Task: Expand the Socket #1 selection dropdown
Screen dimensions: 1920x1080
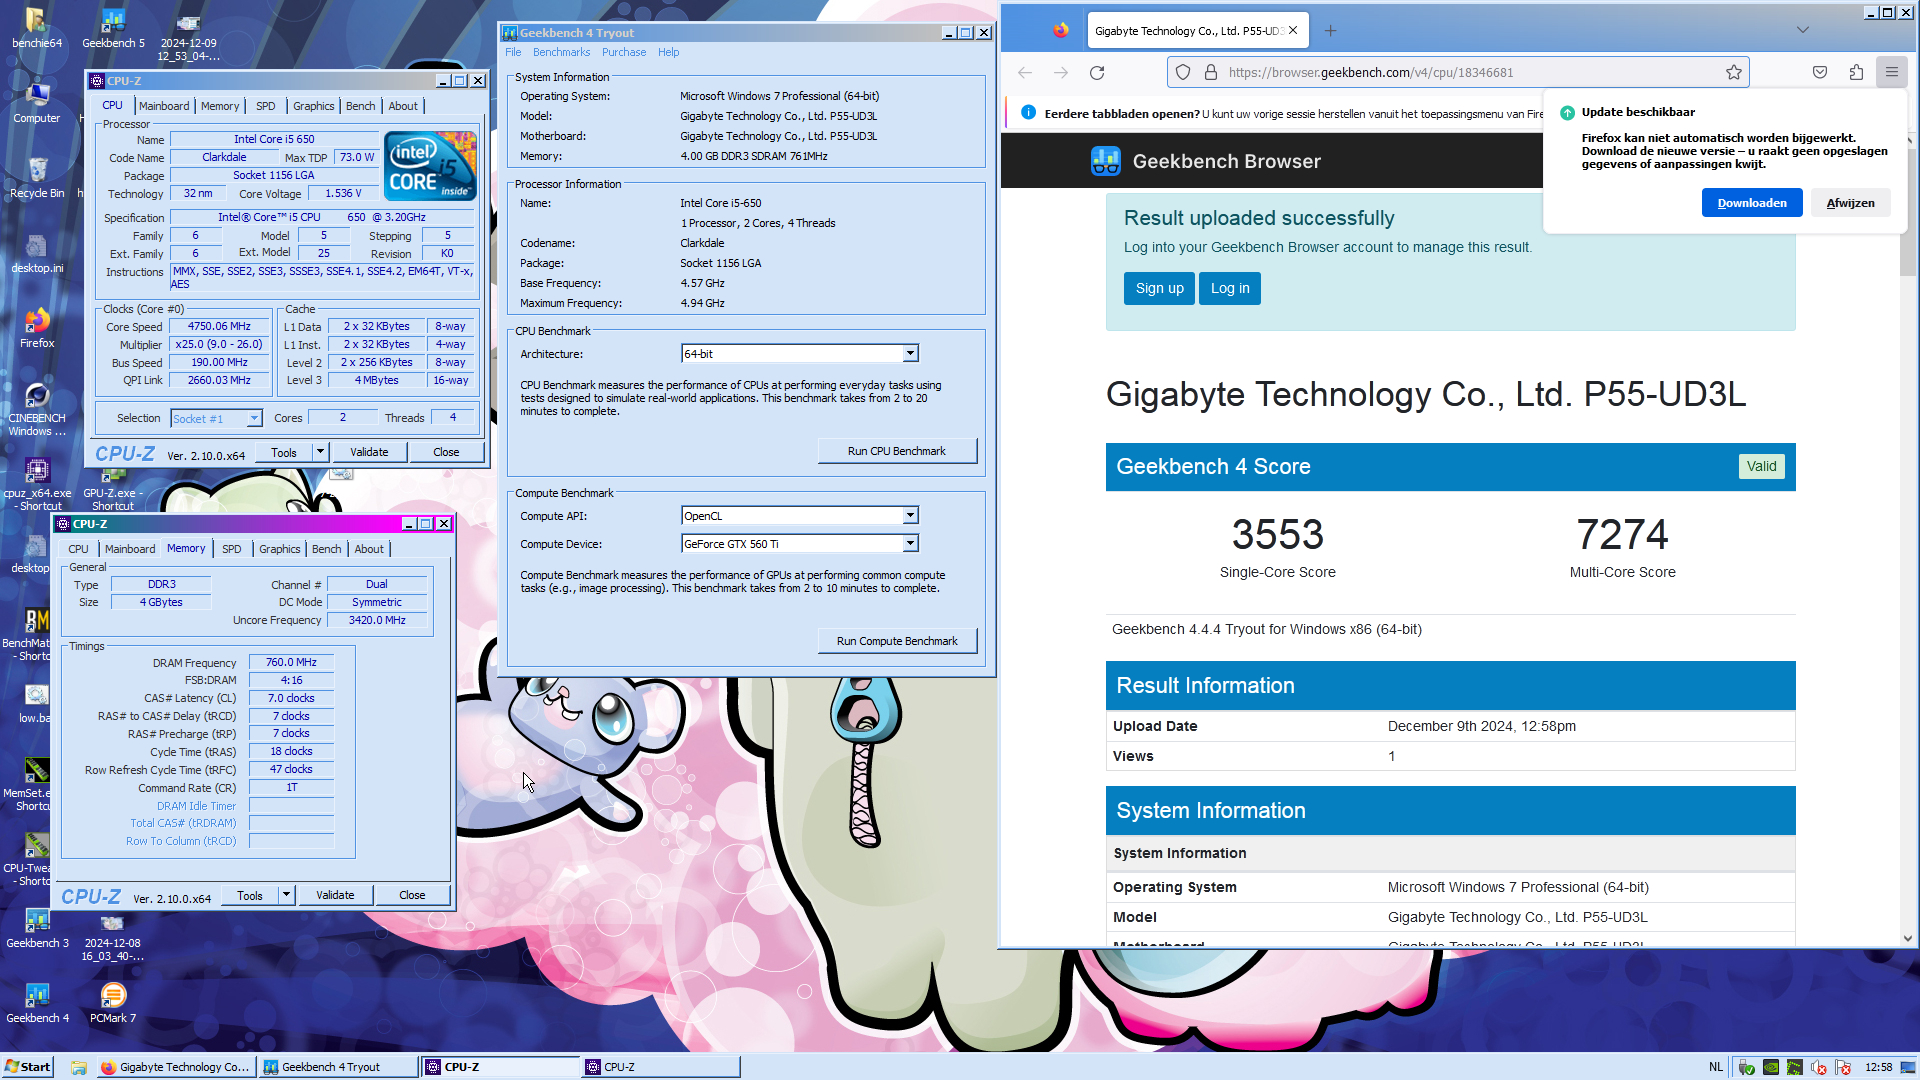Action: [254, 418]
